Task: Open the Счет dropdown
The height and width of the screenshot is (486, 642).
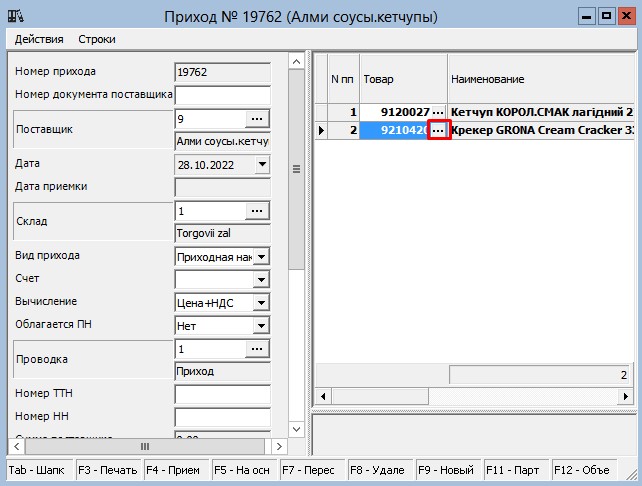Action: [x=262, y=280]
